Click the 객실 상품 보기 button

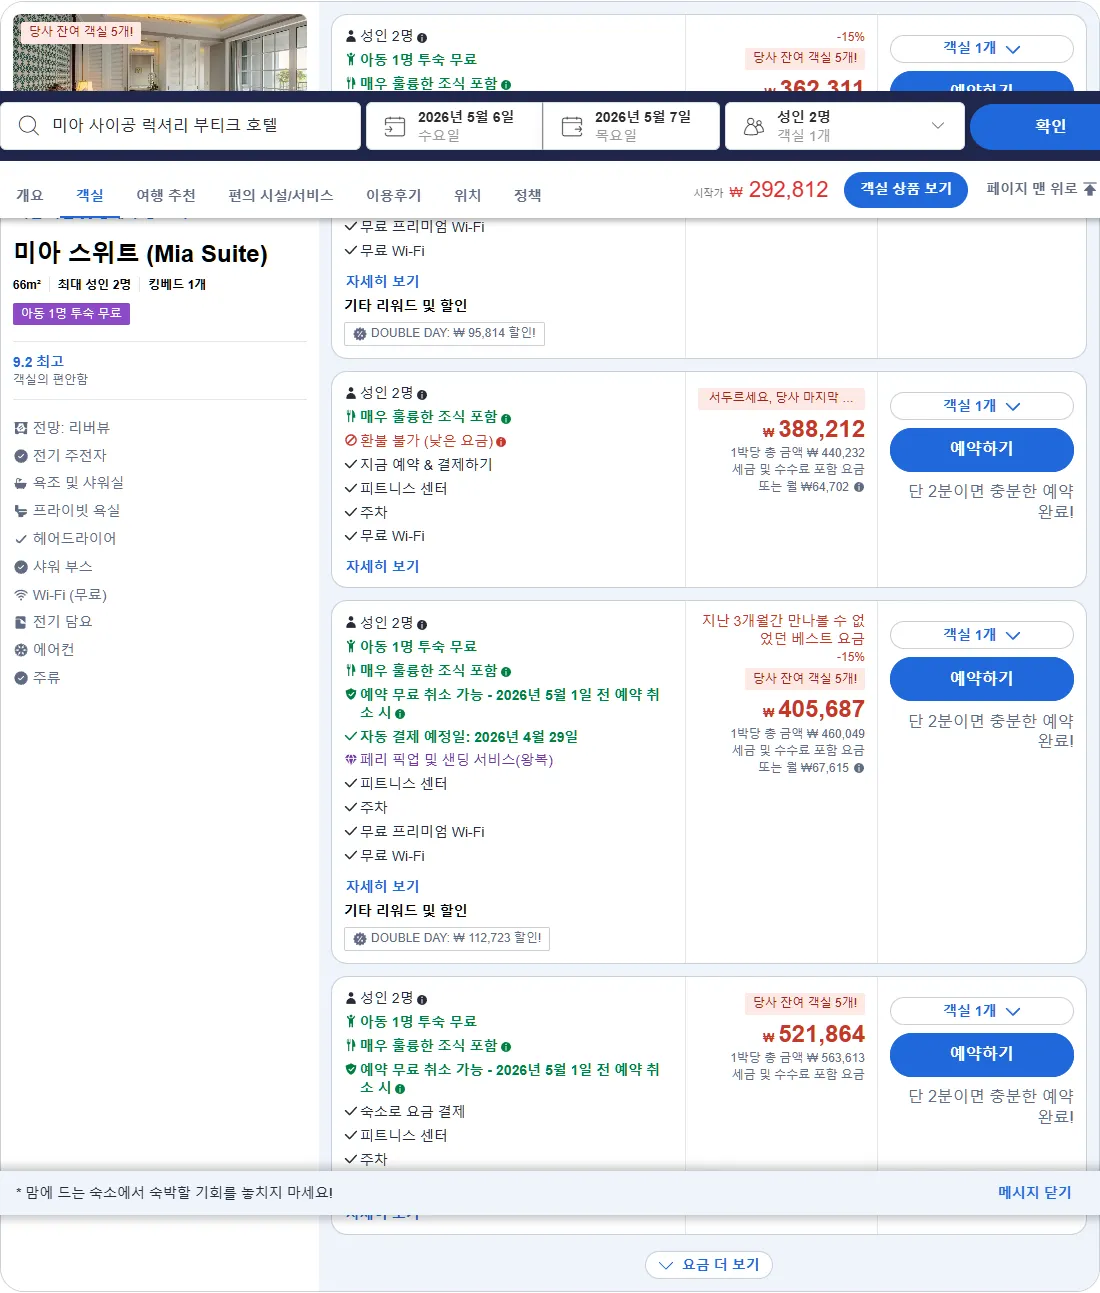(906, 189)
